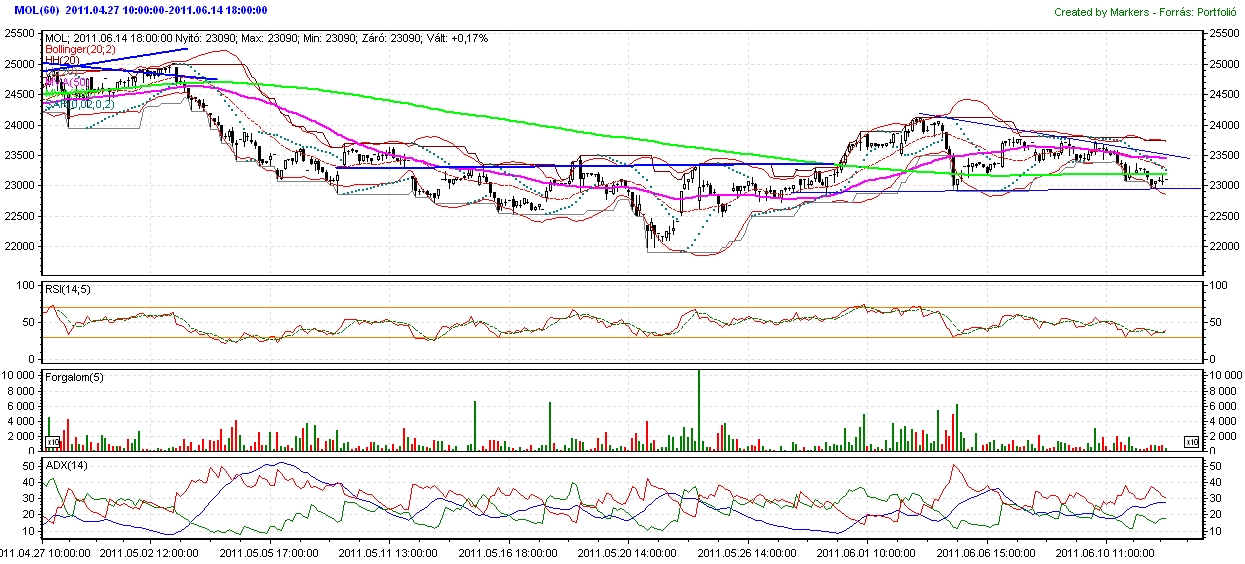Click the left X10 volume scale marker

coord(52,441)
